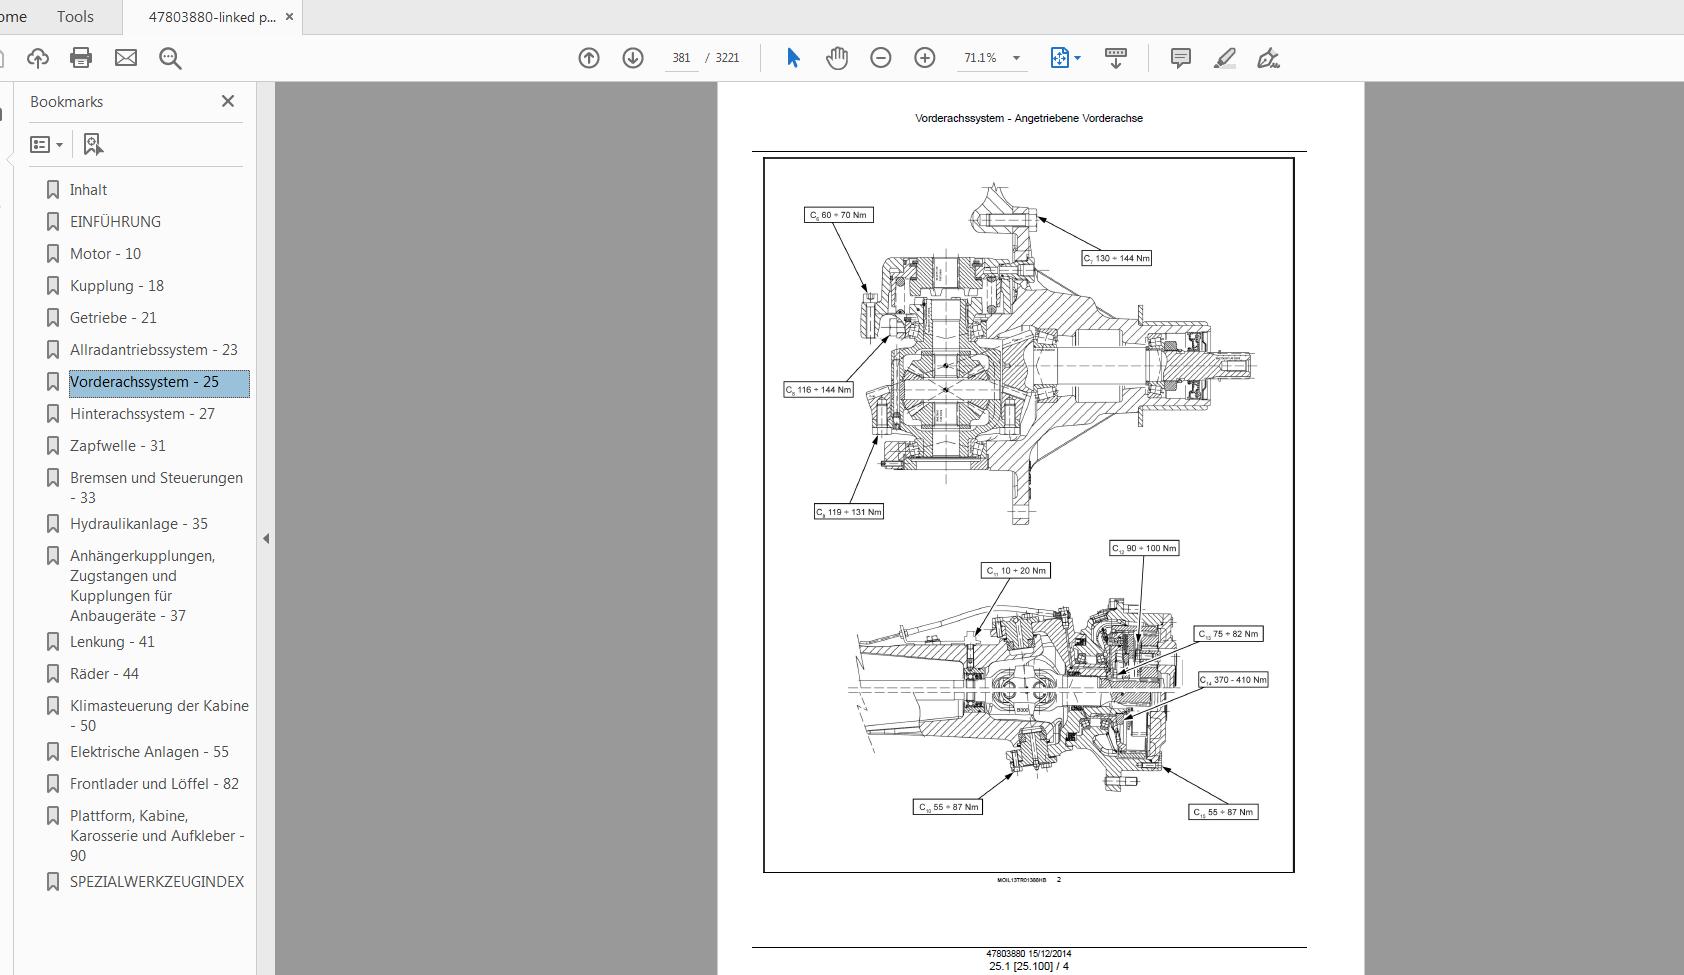Zoom out with minus button
Screen dimensions: 1684x975
pos(881,58)
